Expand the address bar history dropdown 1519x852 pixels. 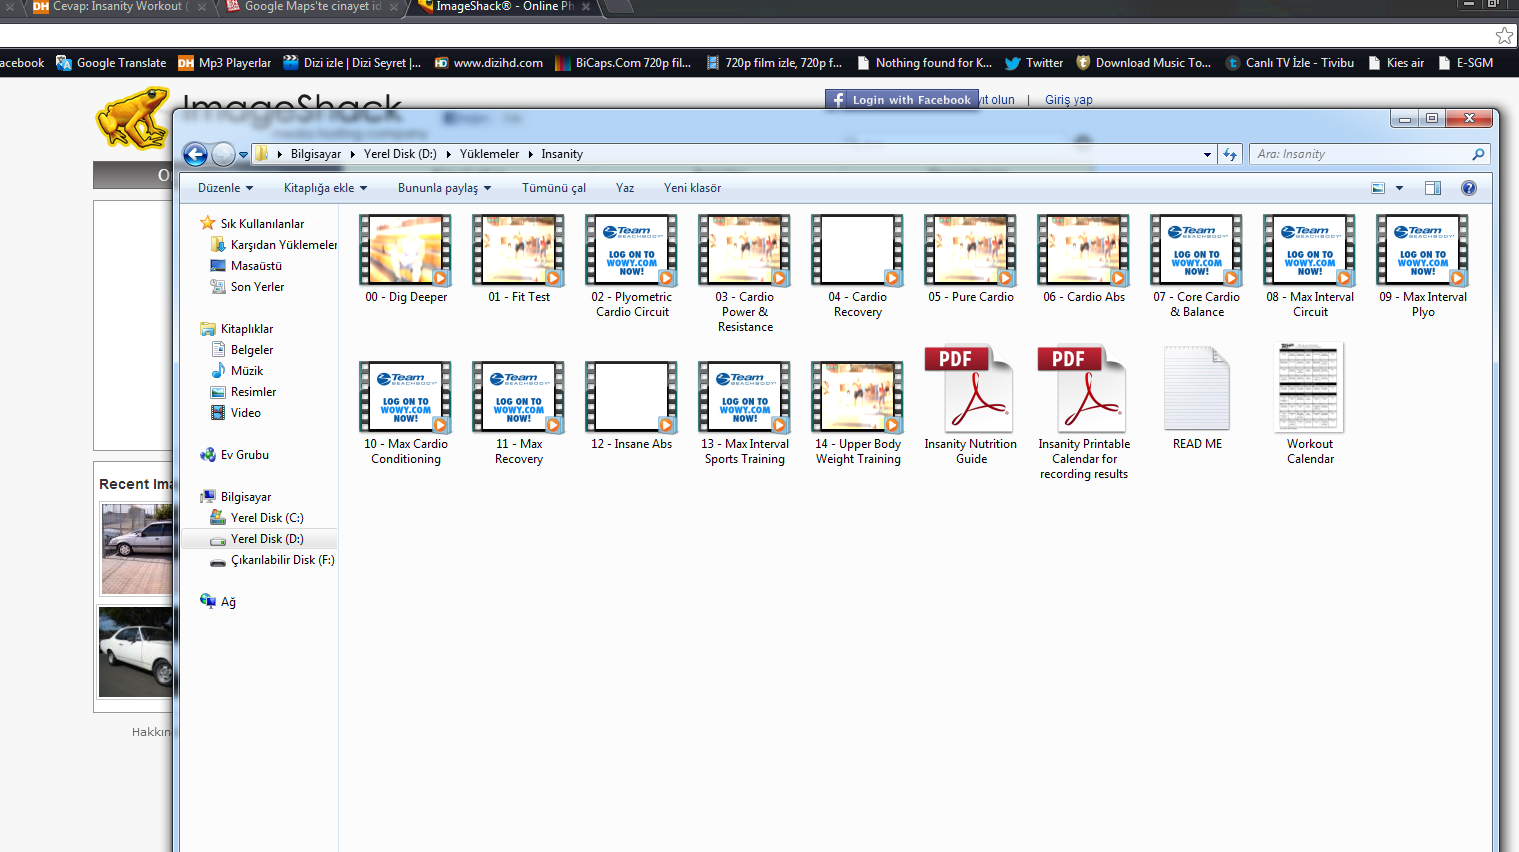tap(1207, 154)
